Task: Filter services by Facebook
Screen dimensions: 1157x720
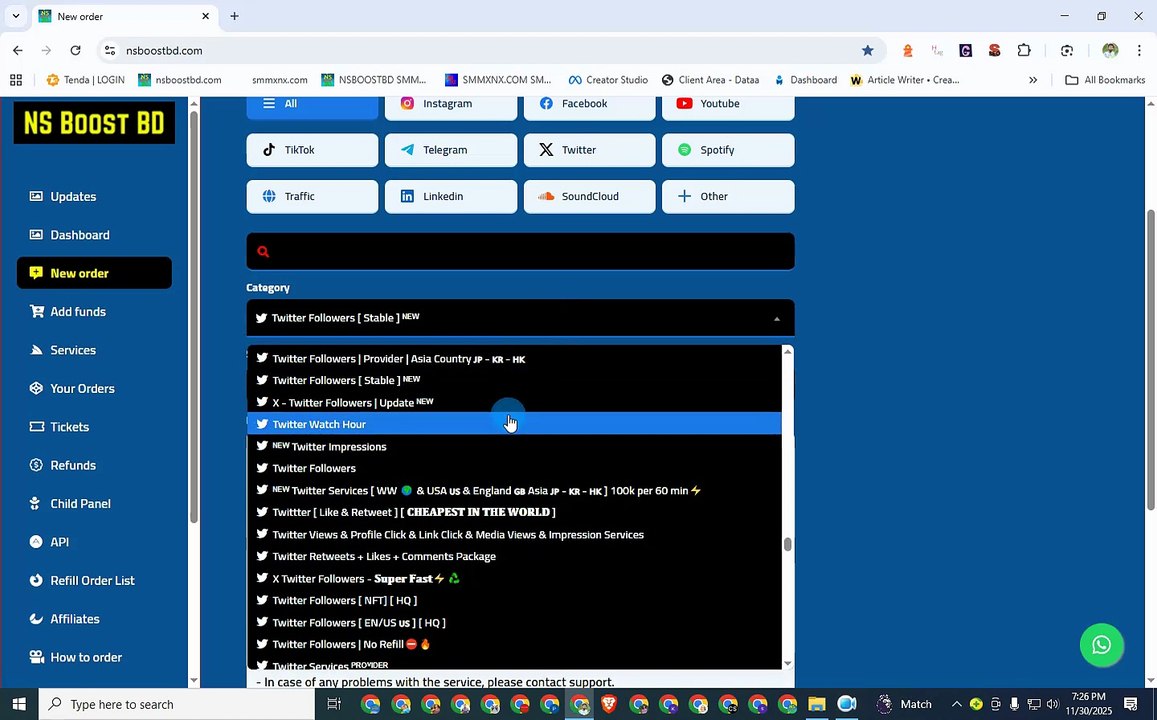Action: 590,104
